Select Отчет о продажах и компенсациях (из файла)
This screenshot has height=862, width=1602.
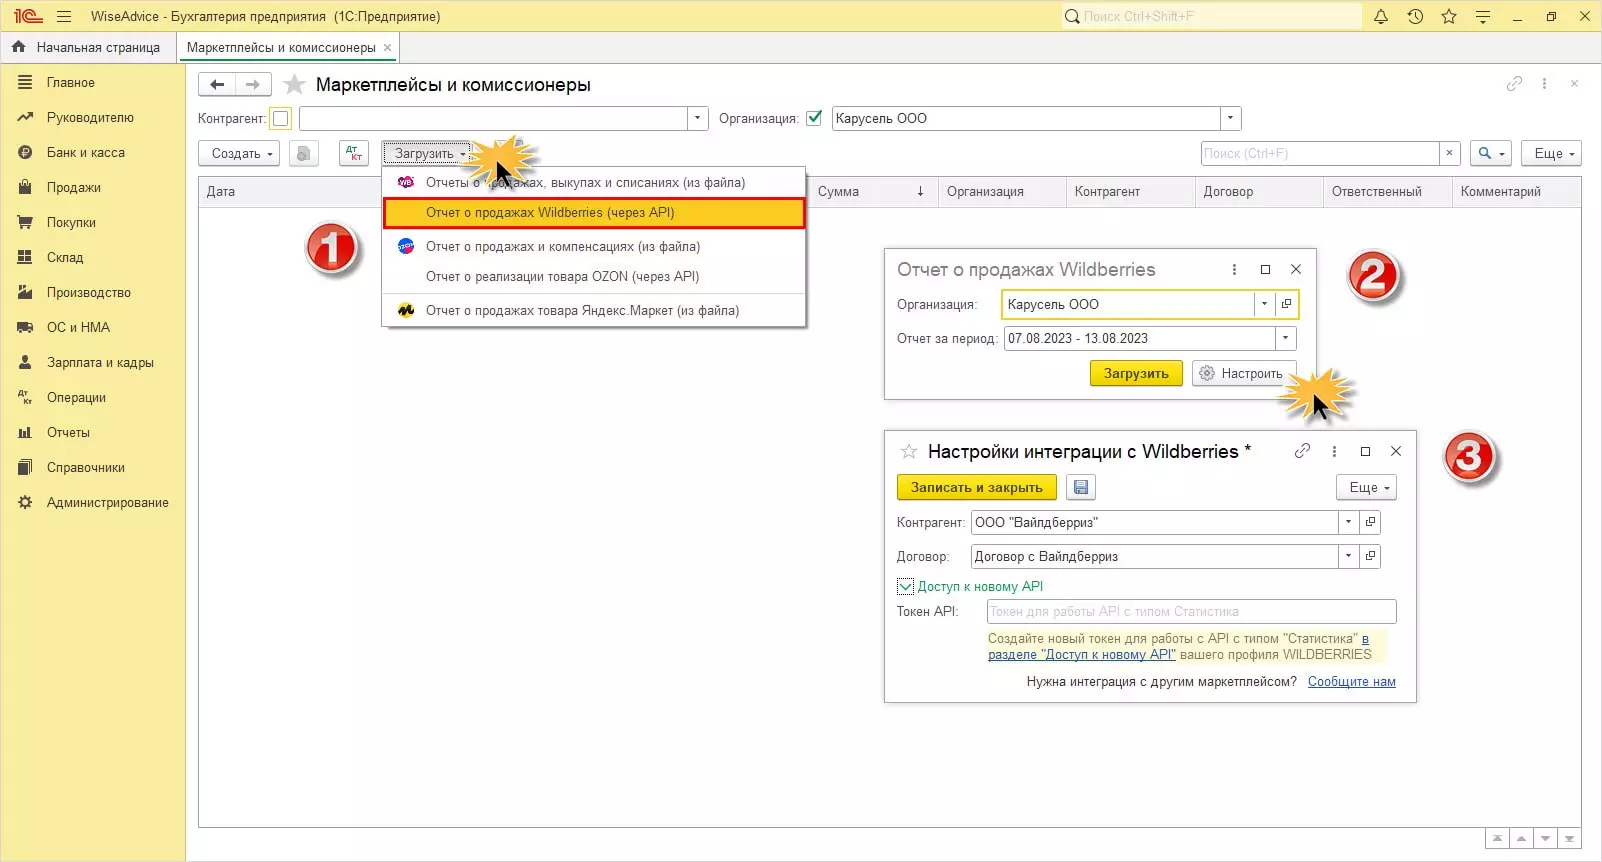coord(594,247)
